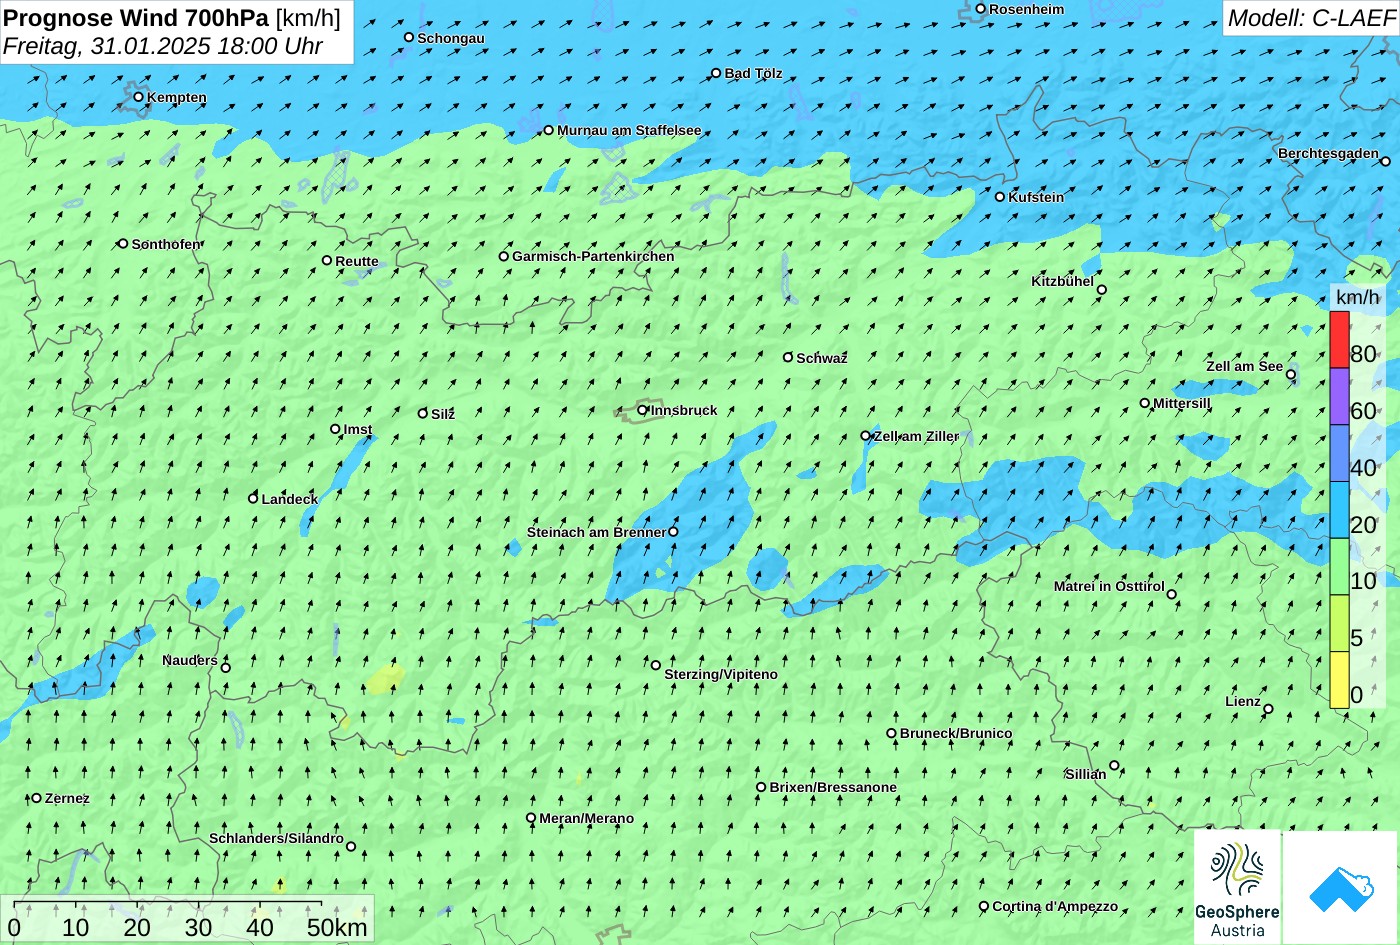
Task: Click the Sonthofen city marker
Action: click(x=123, y=243)
